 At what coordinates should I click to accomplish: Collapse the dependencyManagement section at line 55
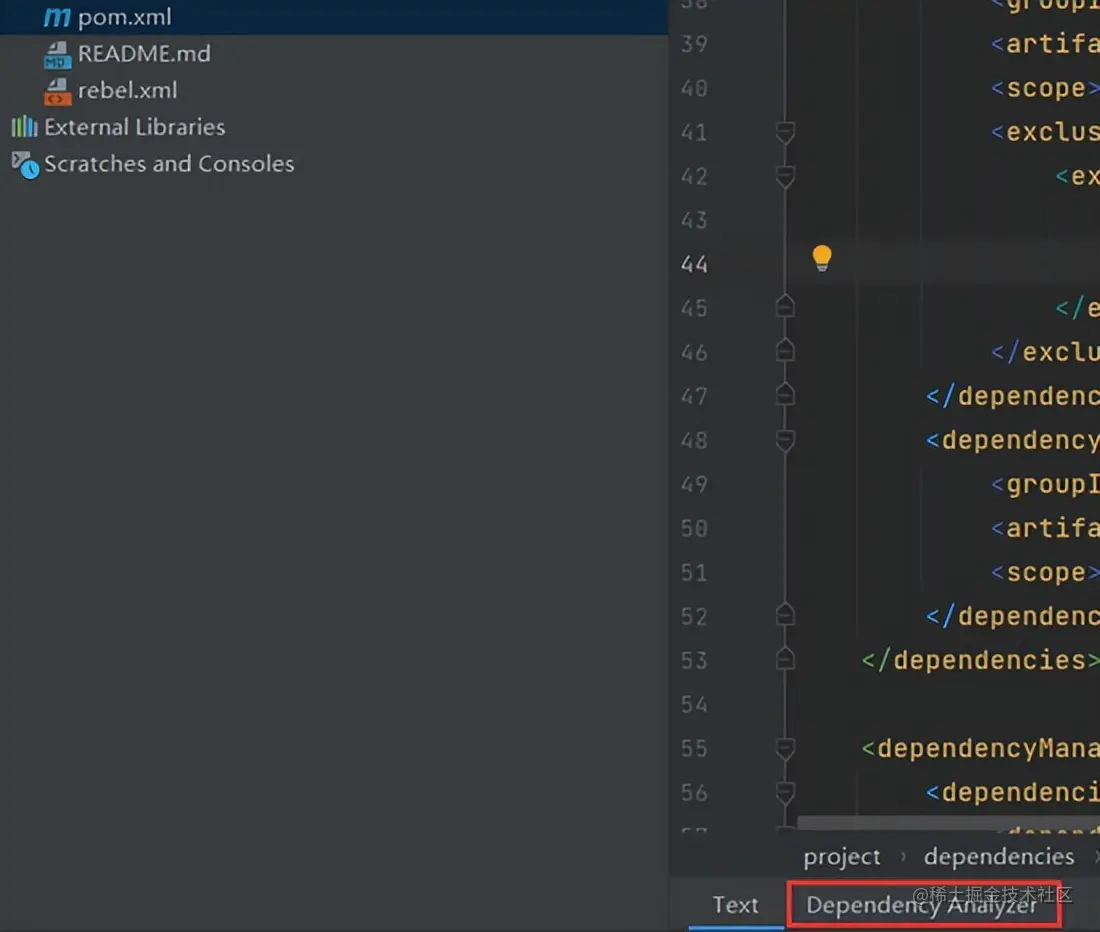[785, 748]
